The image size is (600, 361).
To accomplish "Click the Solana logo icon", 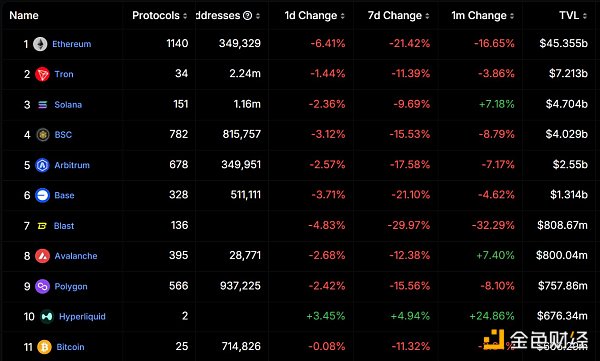I will tap(42, 105).
